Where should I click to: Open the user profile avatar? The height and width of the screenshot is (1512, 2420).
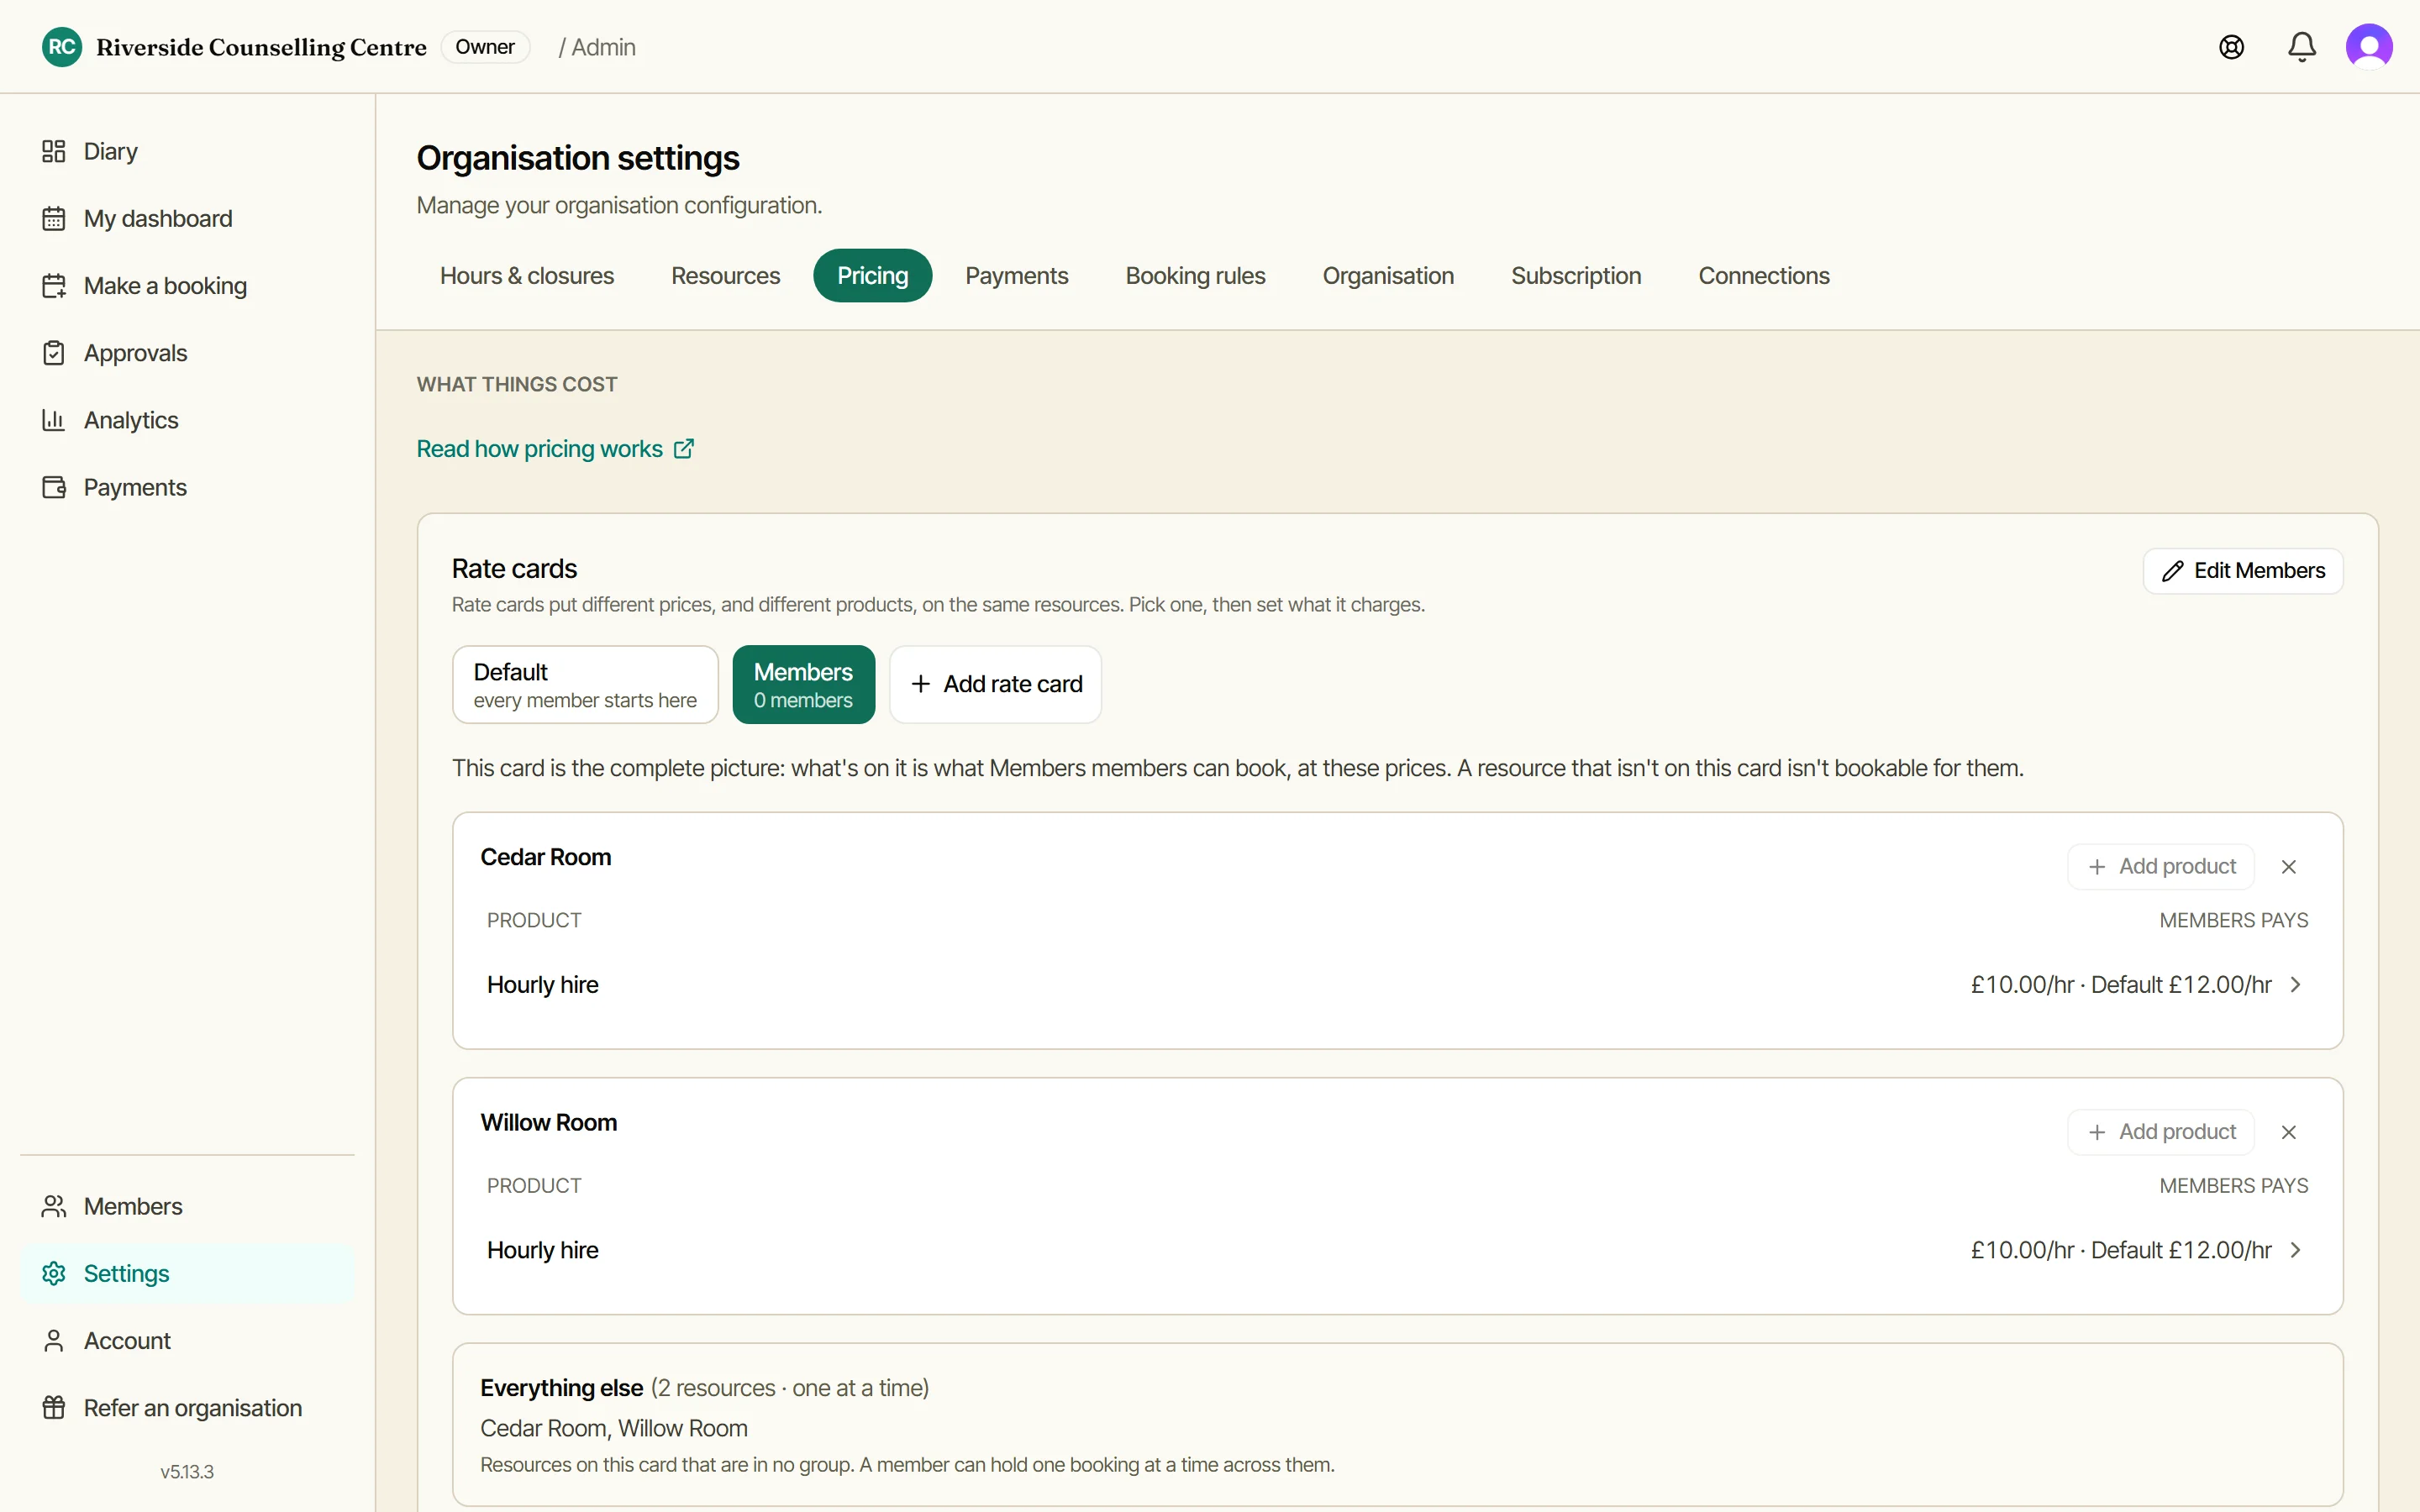coord(2369,47)
